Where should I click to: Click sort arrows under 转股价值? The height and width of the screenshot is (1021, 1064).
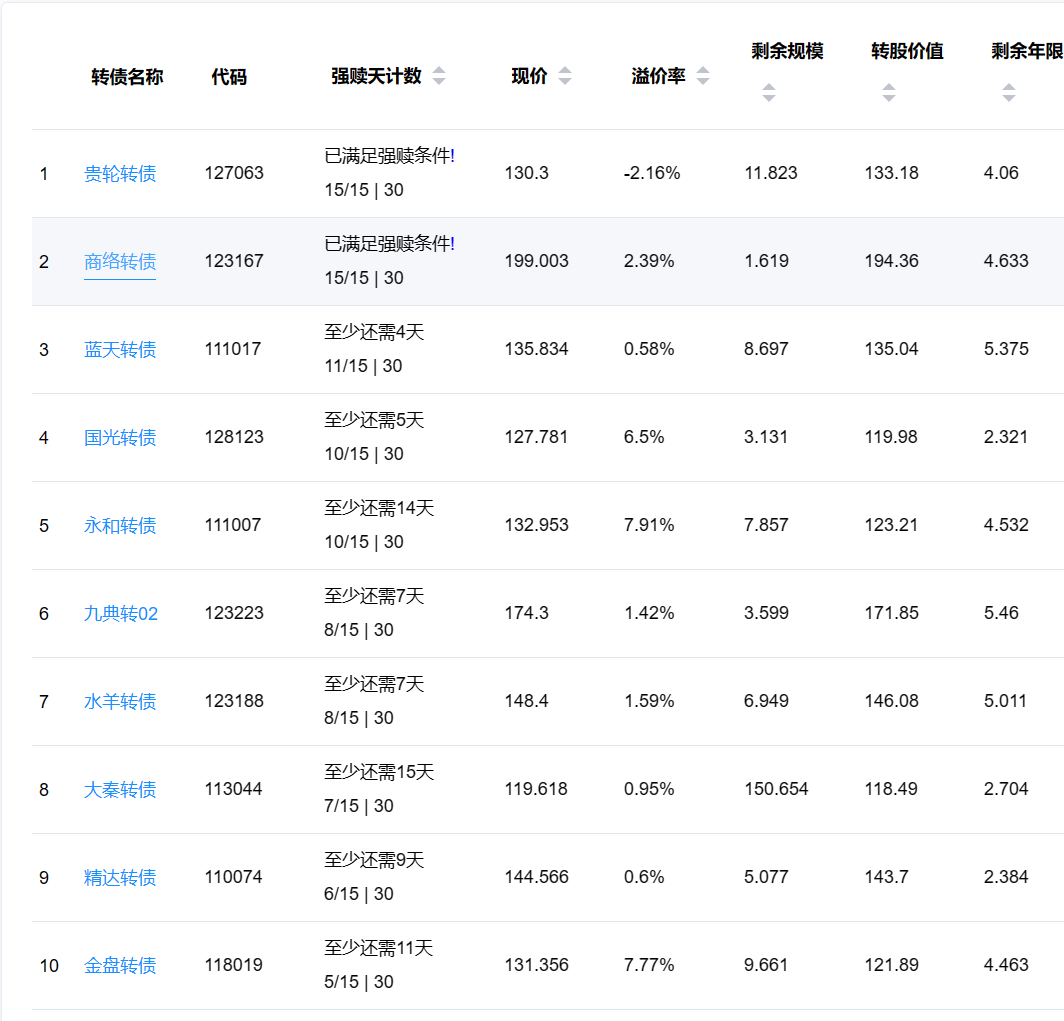[x=888, y=93]
